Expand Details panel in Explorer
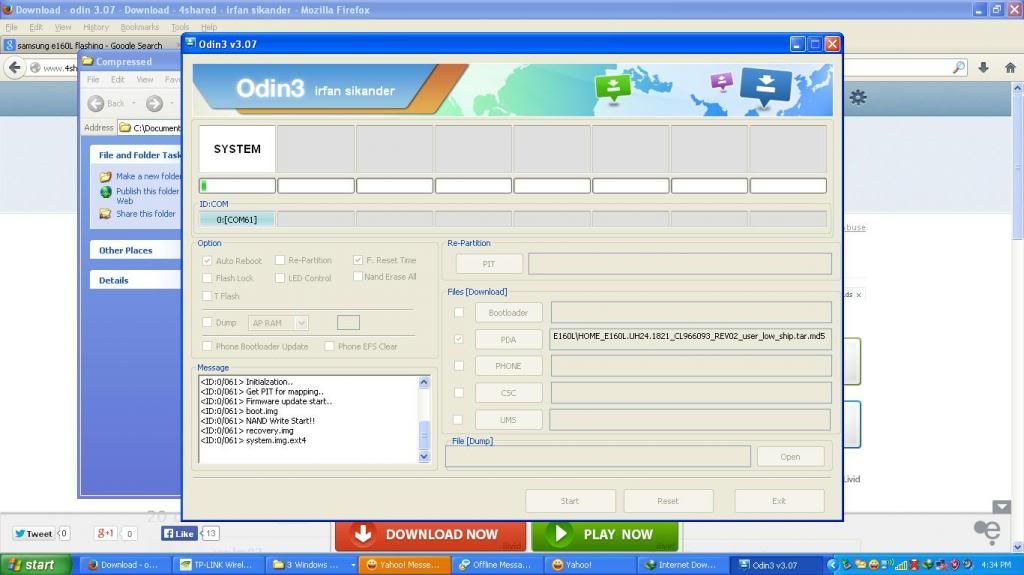This screenshot has height=575, width=1024. click(135, 280)
